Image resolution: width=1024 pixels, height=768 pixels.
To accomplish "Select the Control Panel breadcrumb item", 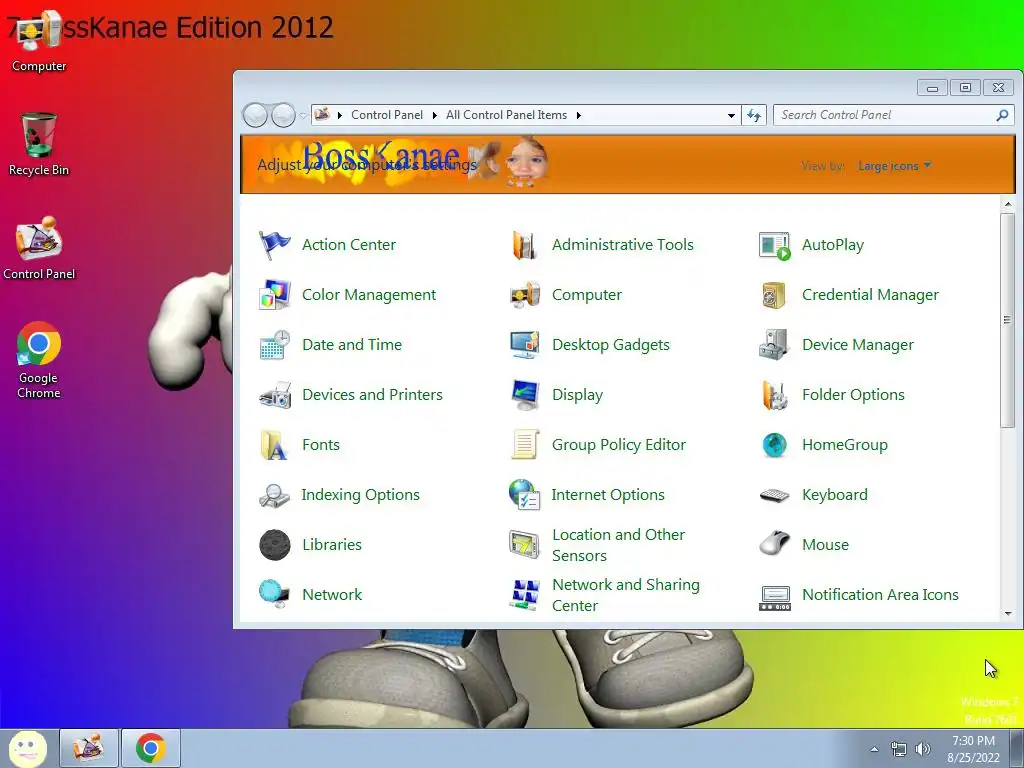I will (x=387, y=115).
